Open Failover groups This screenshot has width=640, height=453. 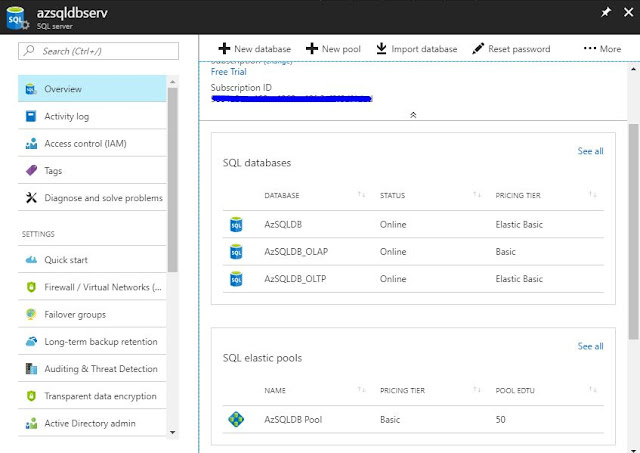pyautogui.click(x=92, y=315)
